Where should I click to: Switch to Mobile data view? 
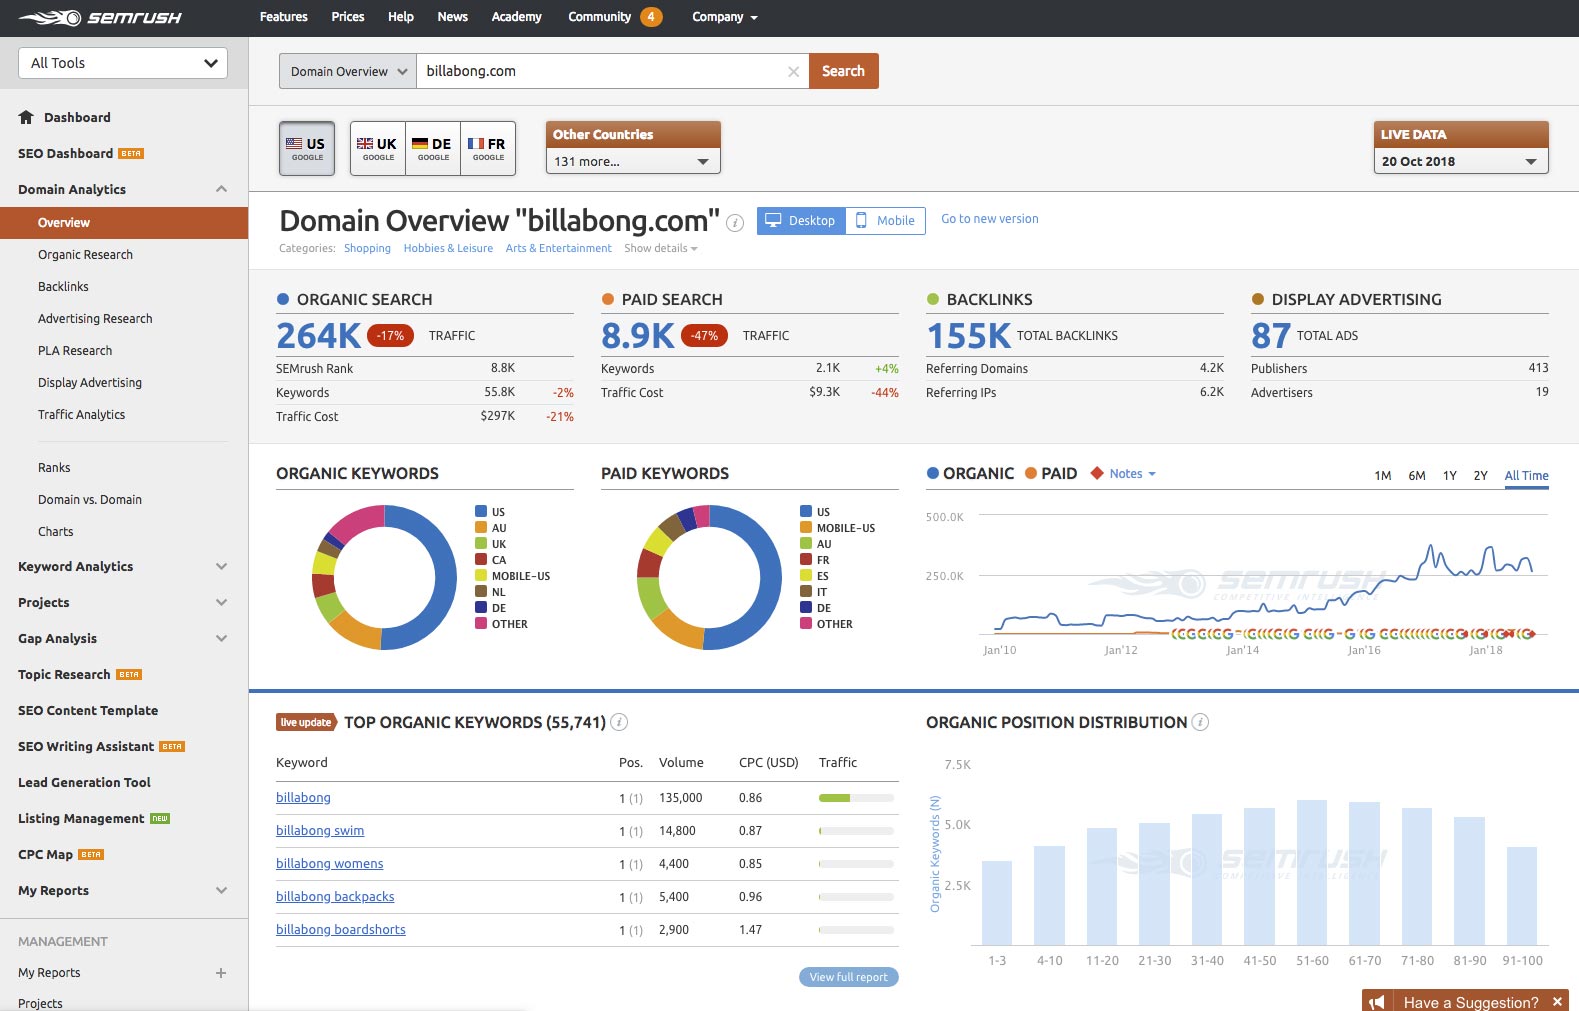[885, 221]
